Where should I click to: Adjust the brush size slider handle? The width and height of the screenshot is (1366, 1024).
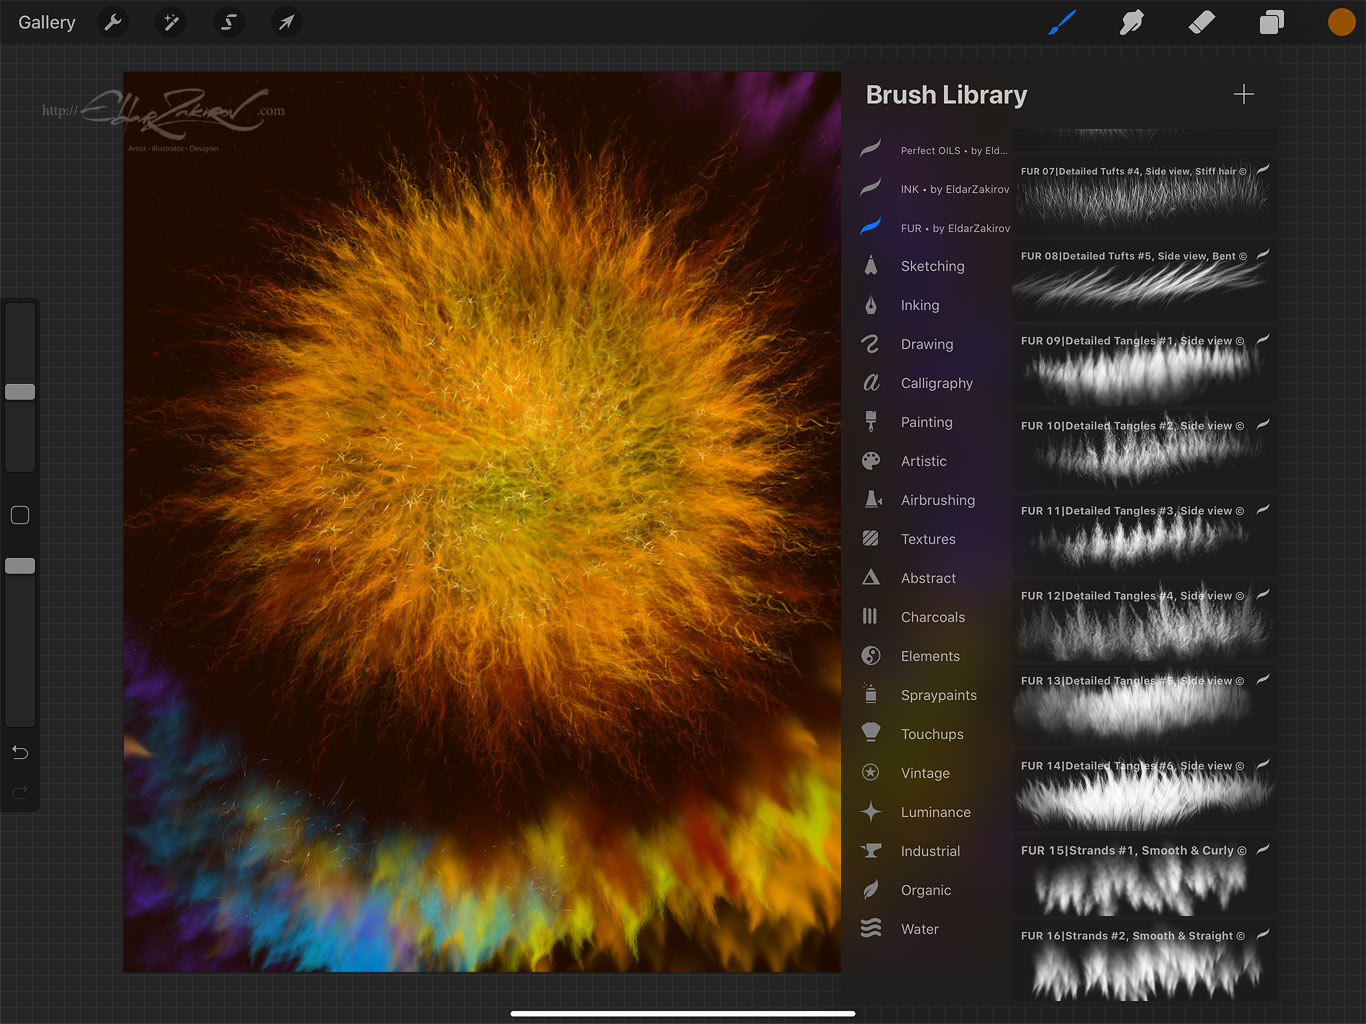[x=20, y=392]
